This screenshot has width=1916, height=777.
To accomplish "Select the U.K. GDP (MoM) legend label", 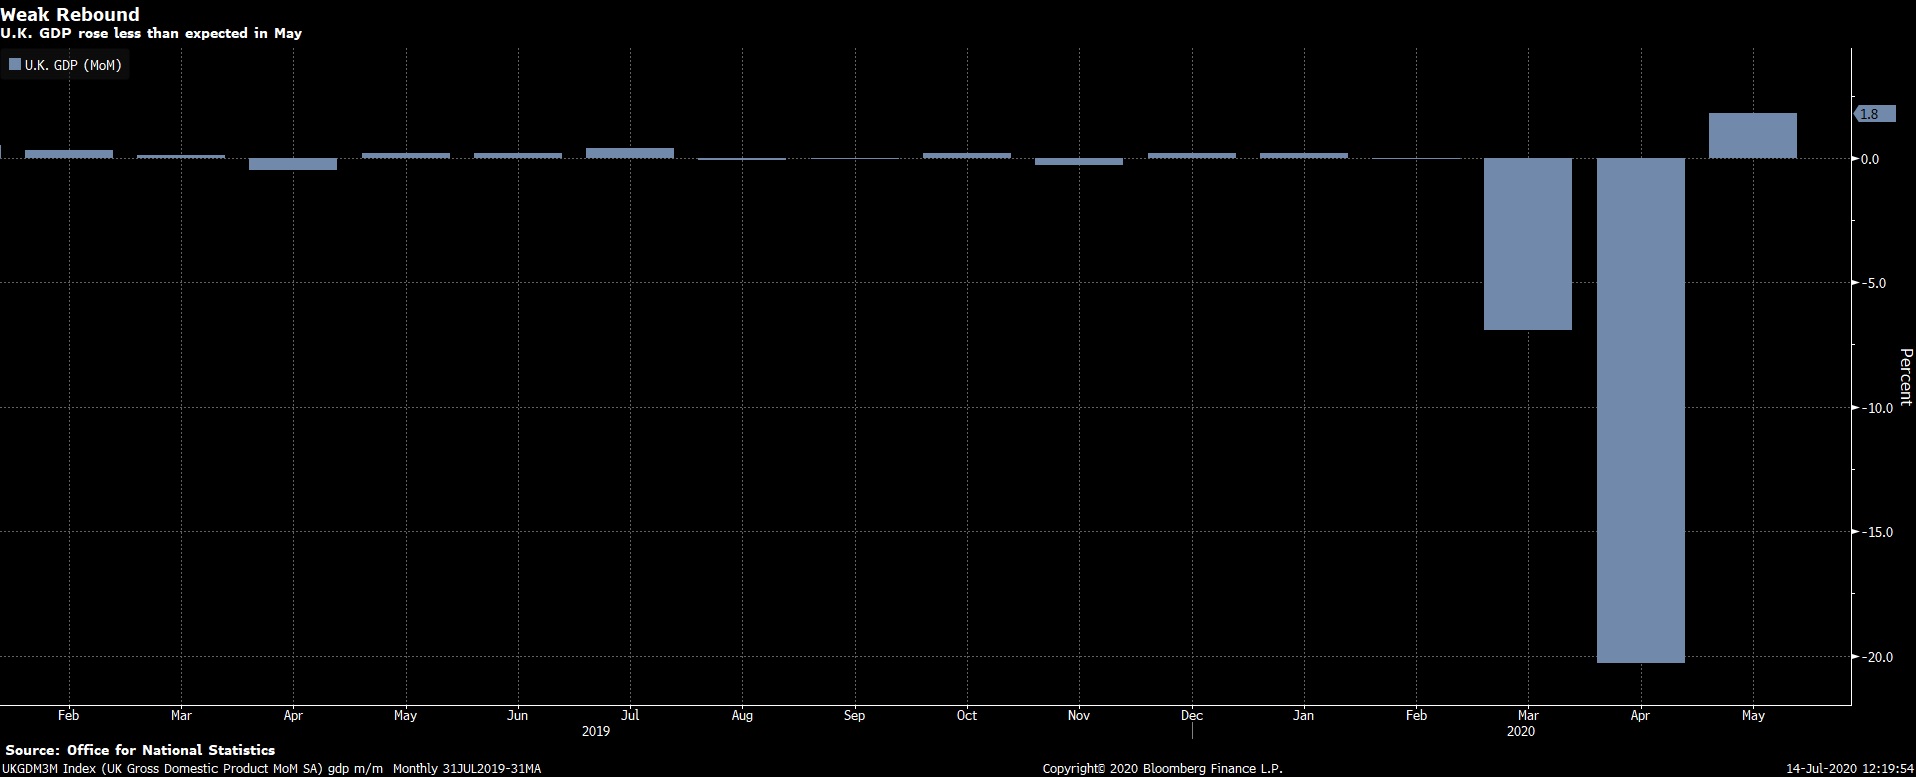I will click(x=73, y=65).
